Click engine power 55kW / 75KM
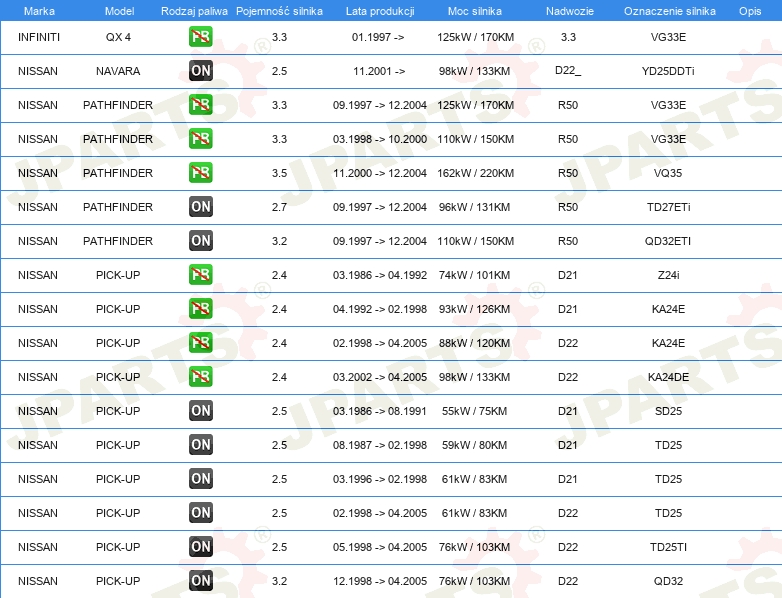Viewport: 782px width, 598px height. tap(474, 411)
